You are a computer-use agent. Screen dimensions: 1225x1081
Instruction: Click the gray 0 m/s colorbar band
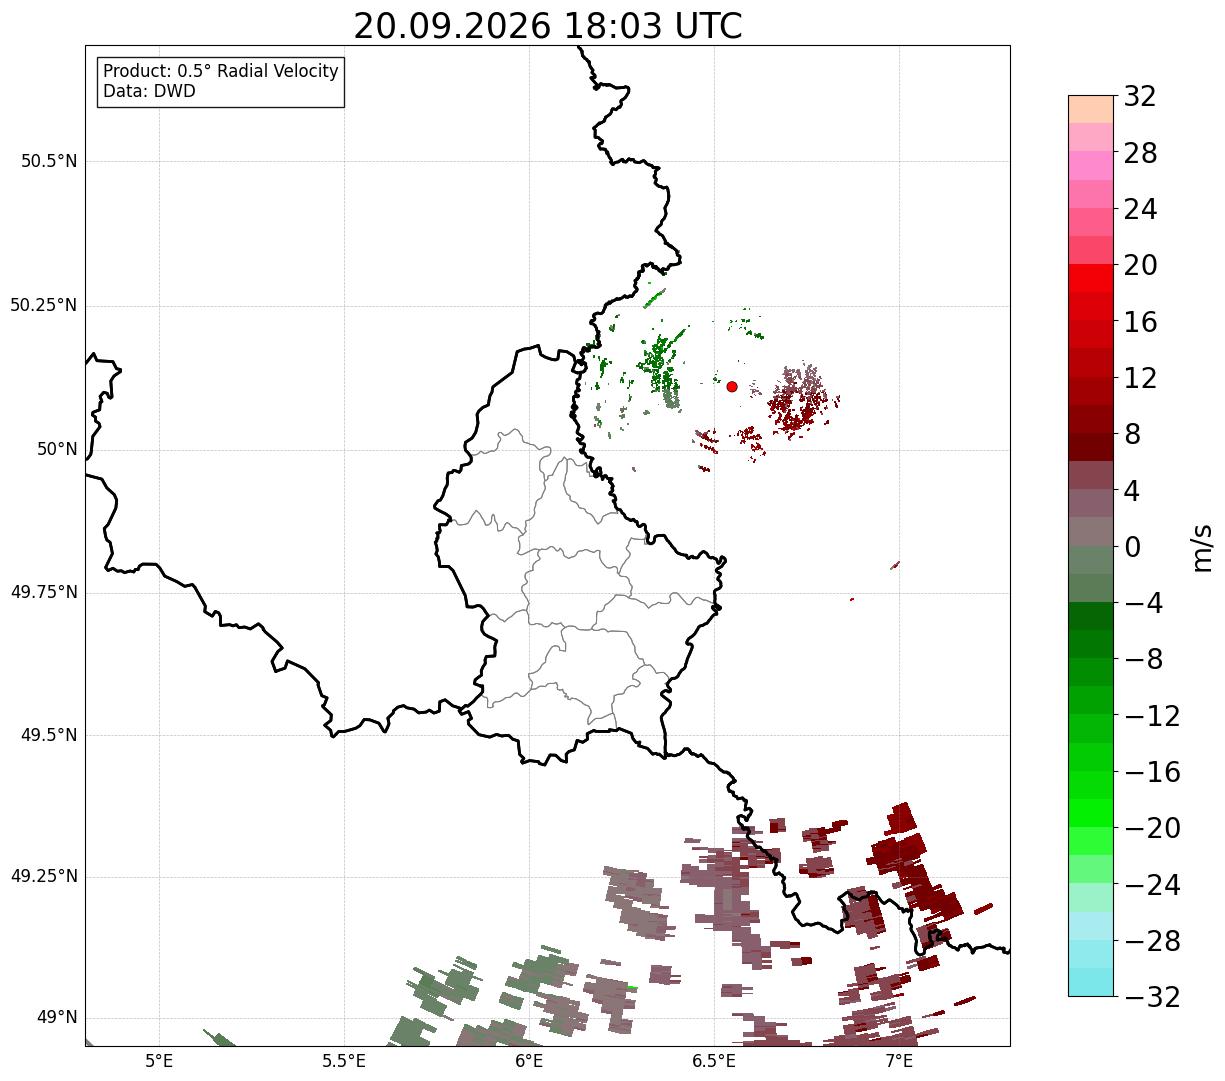1091,532
